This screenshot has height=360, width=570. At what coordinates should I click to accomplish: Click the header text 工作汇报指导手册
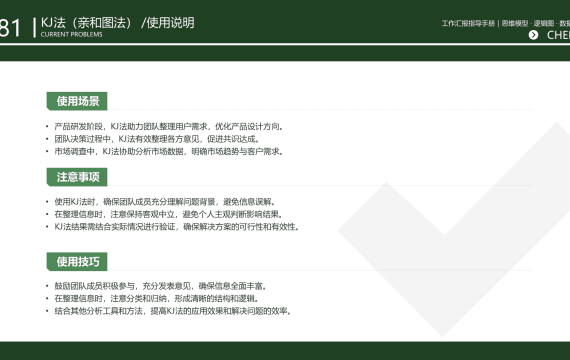click(468, 24)
